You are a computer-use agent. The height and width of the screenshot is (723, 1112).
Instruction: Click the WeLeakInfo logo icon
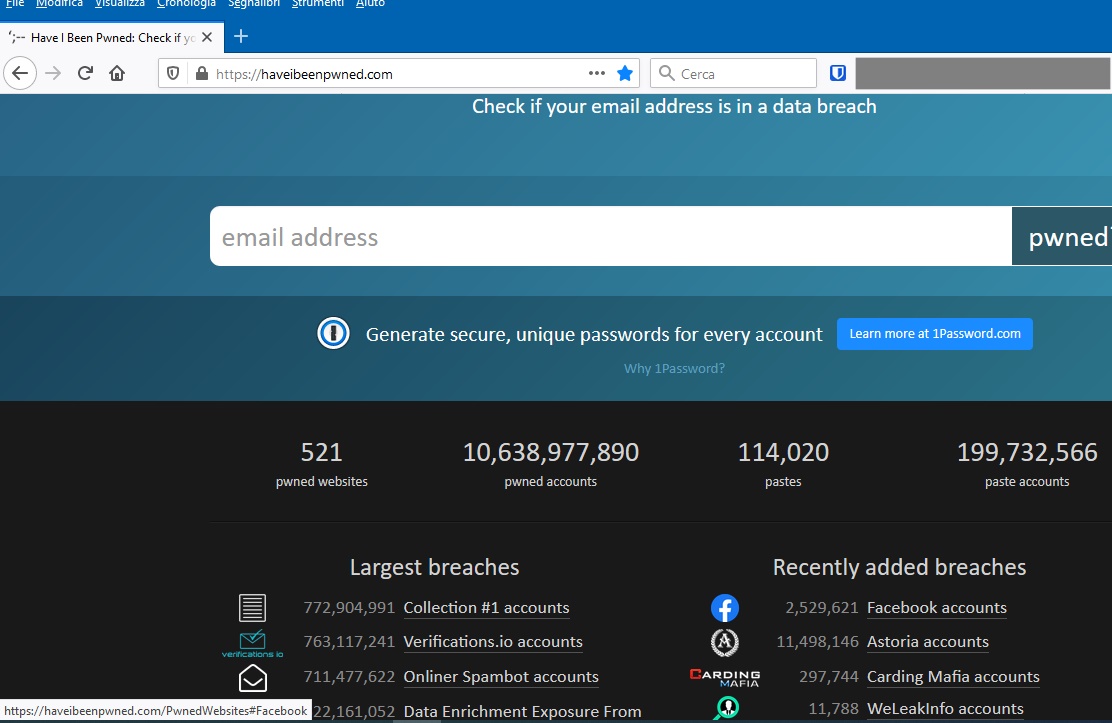click(726, 708)
